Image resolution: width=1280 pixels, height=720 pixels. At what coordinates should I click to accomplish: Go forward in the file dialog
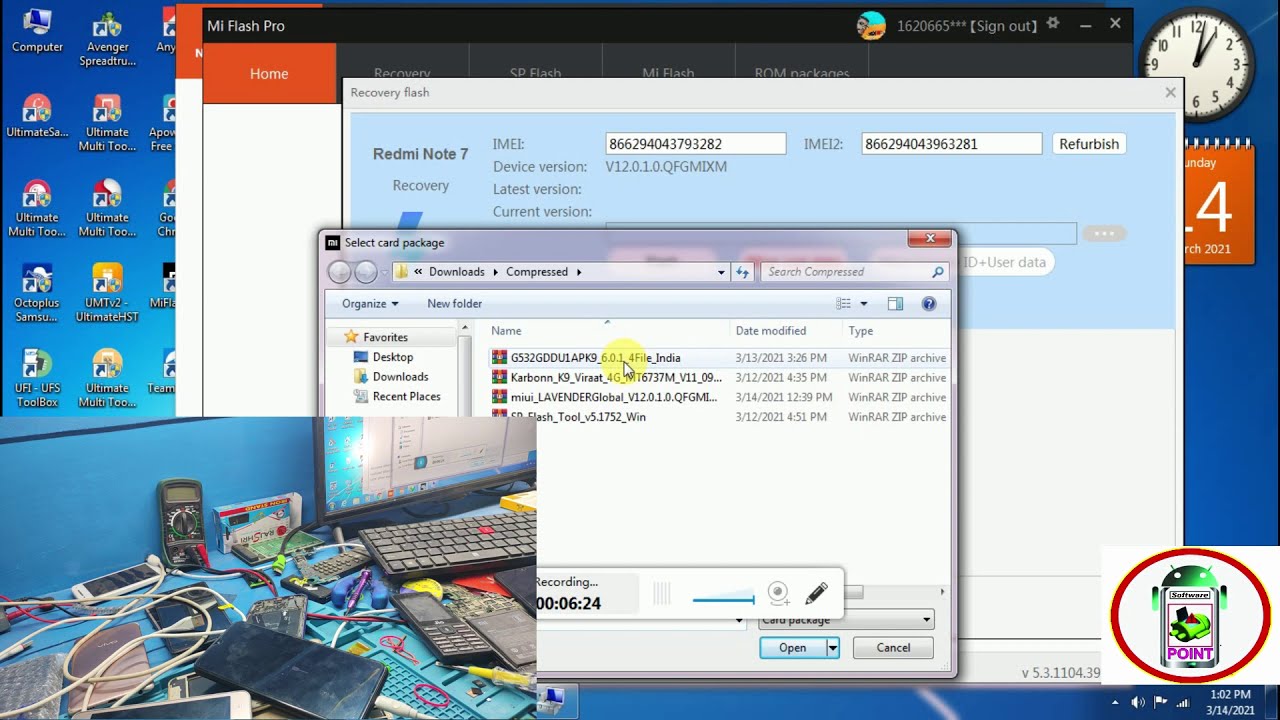(366, 272)
